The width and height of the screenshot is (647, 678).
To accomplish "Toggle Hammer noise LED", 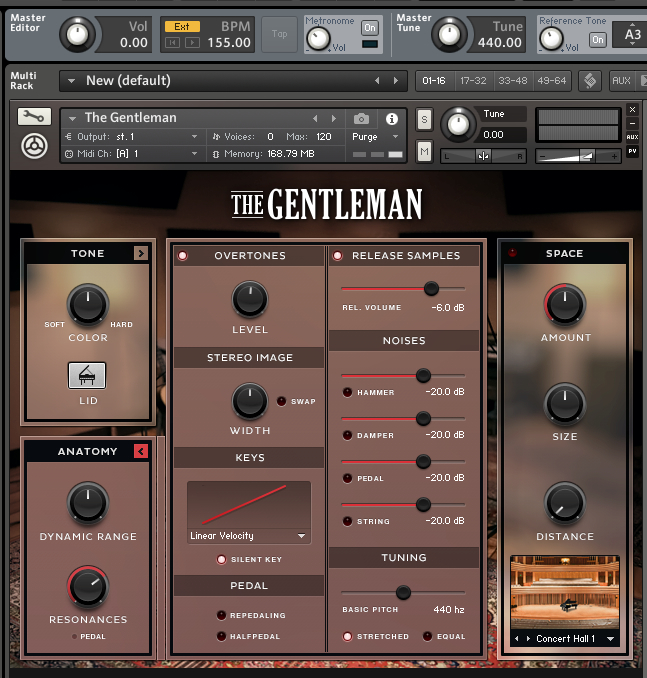I will click(347, 392).
